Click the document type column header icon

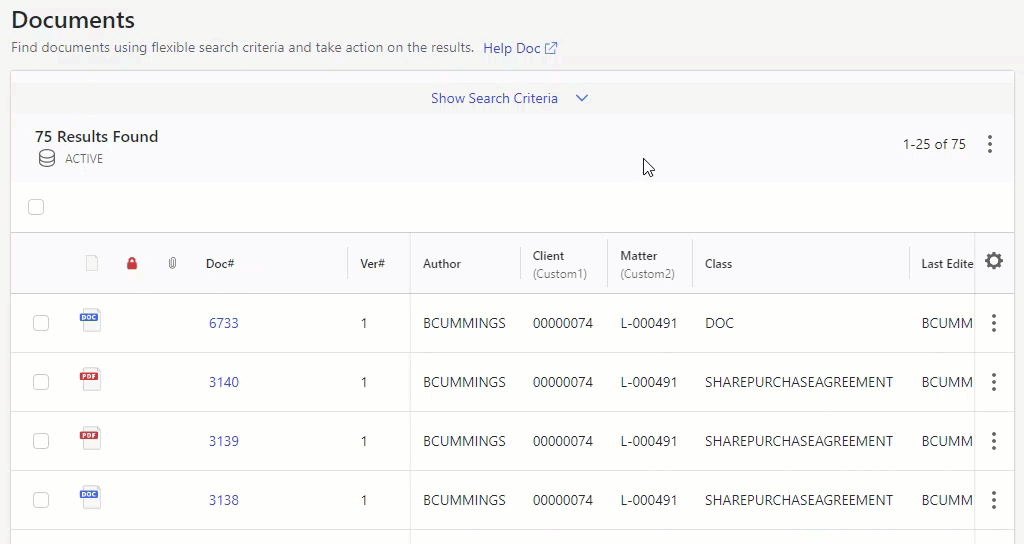(92, 264)
